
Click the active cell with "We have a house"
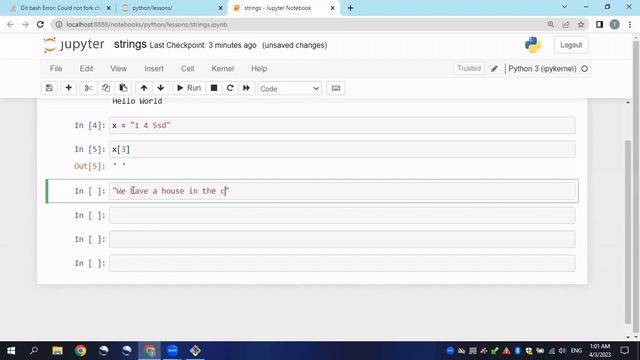click(x=342, y=191)
